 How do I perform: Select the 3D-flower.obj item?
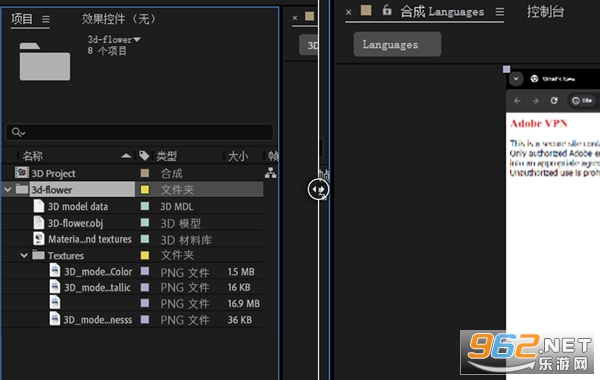point(75,223)
